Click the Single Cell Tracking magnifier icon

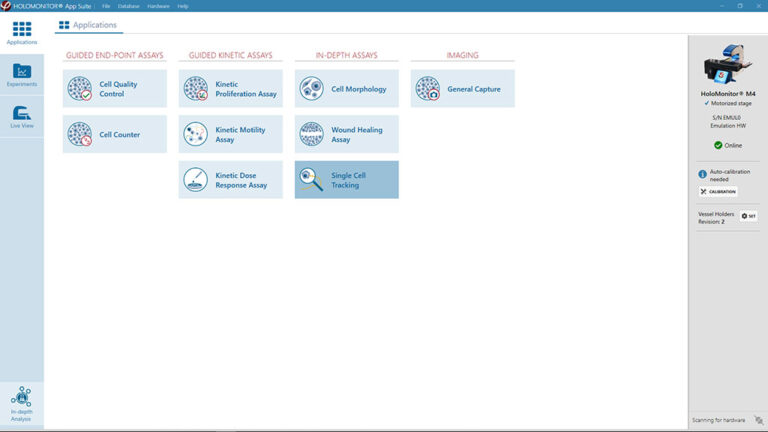tap(312, 180)
